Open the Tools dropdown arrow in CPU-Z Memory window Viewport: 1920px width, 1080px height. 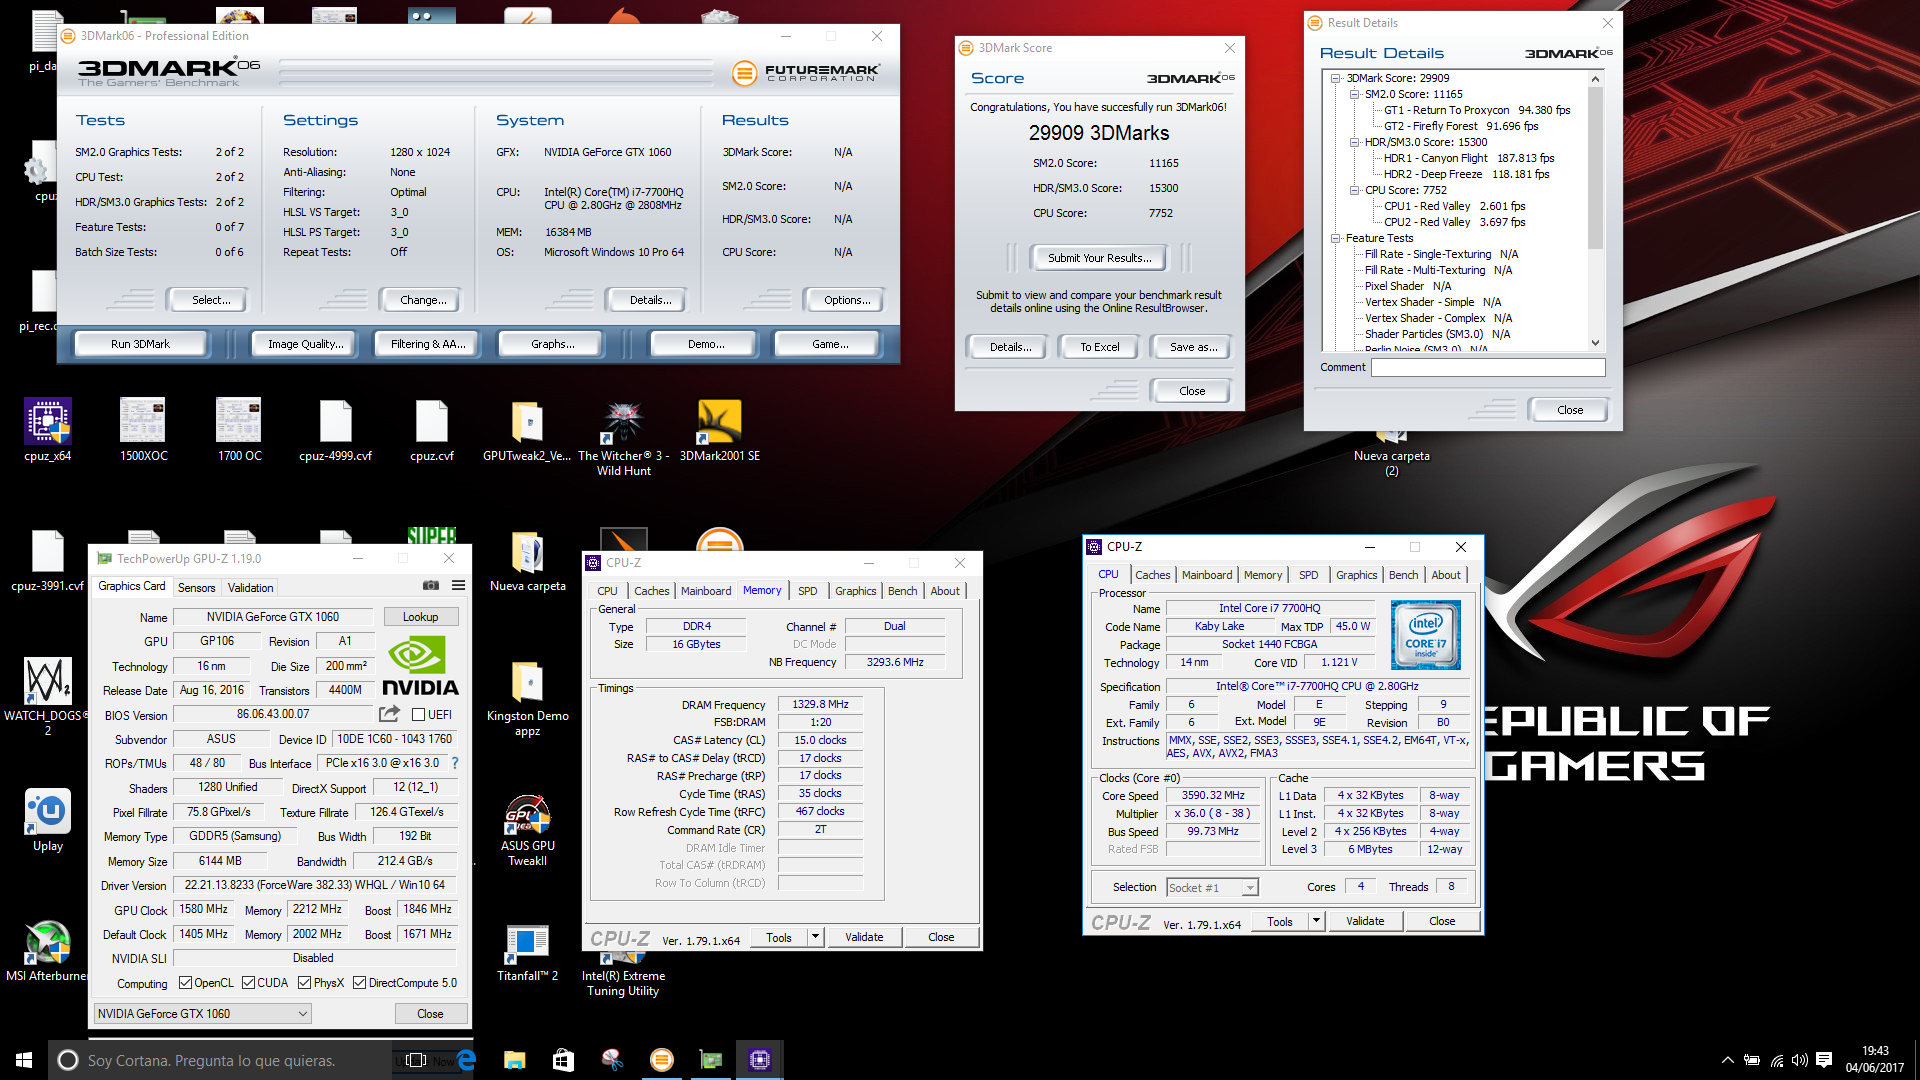pos(816,937)
